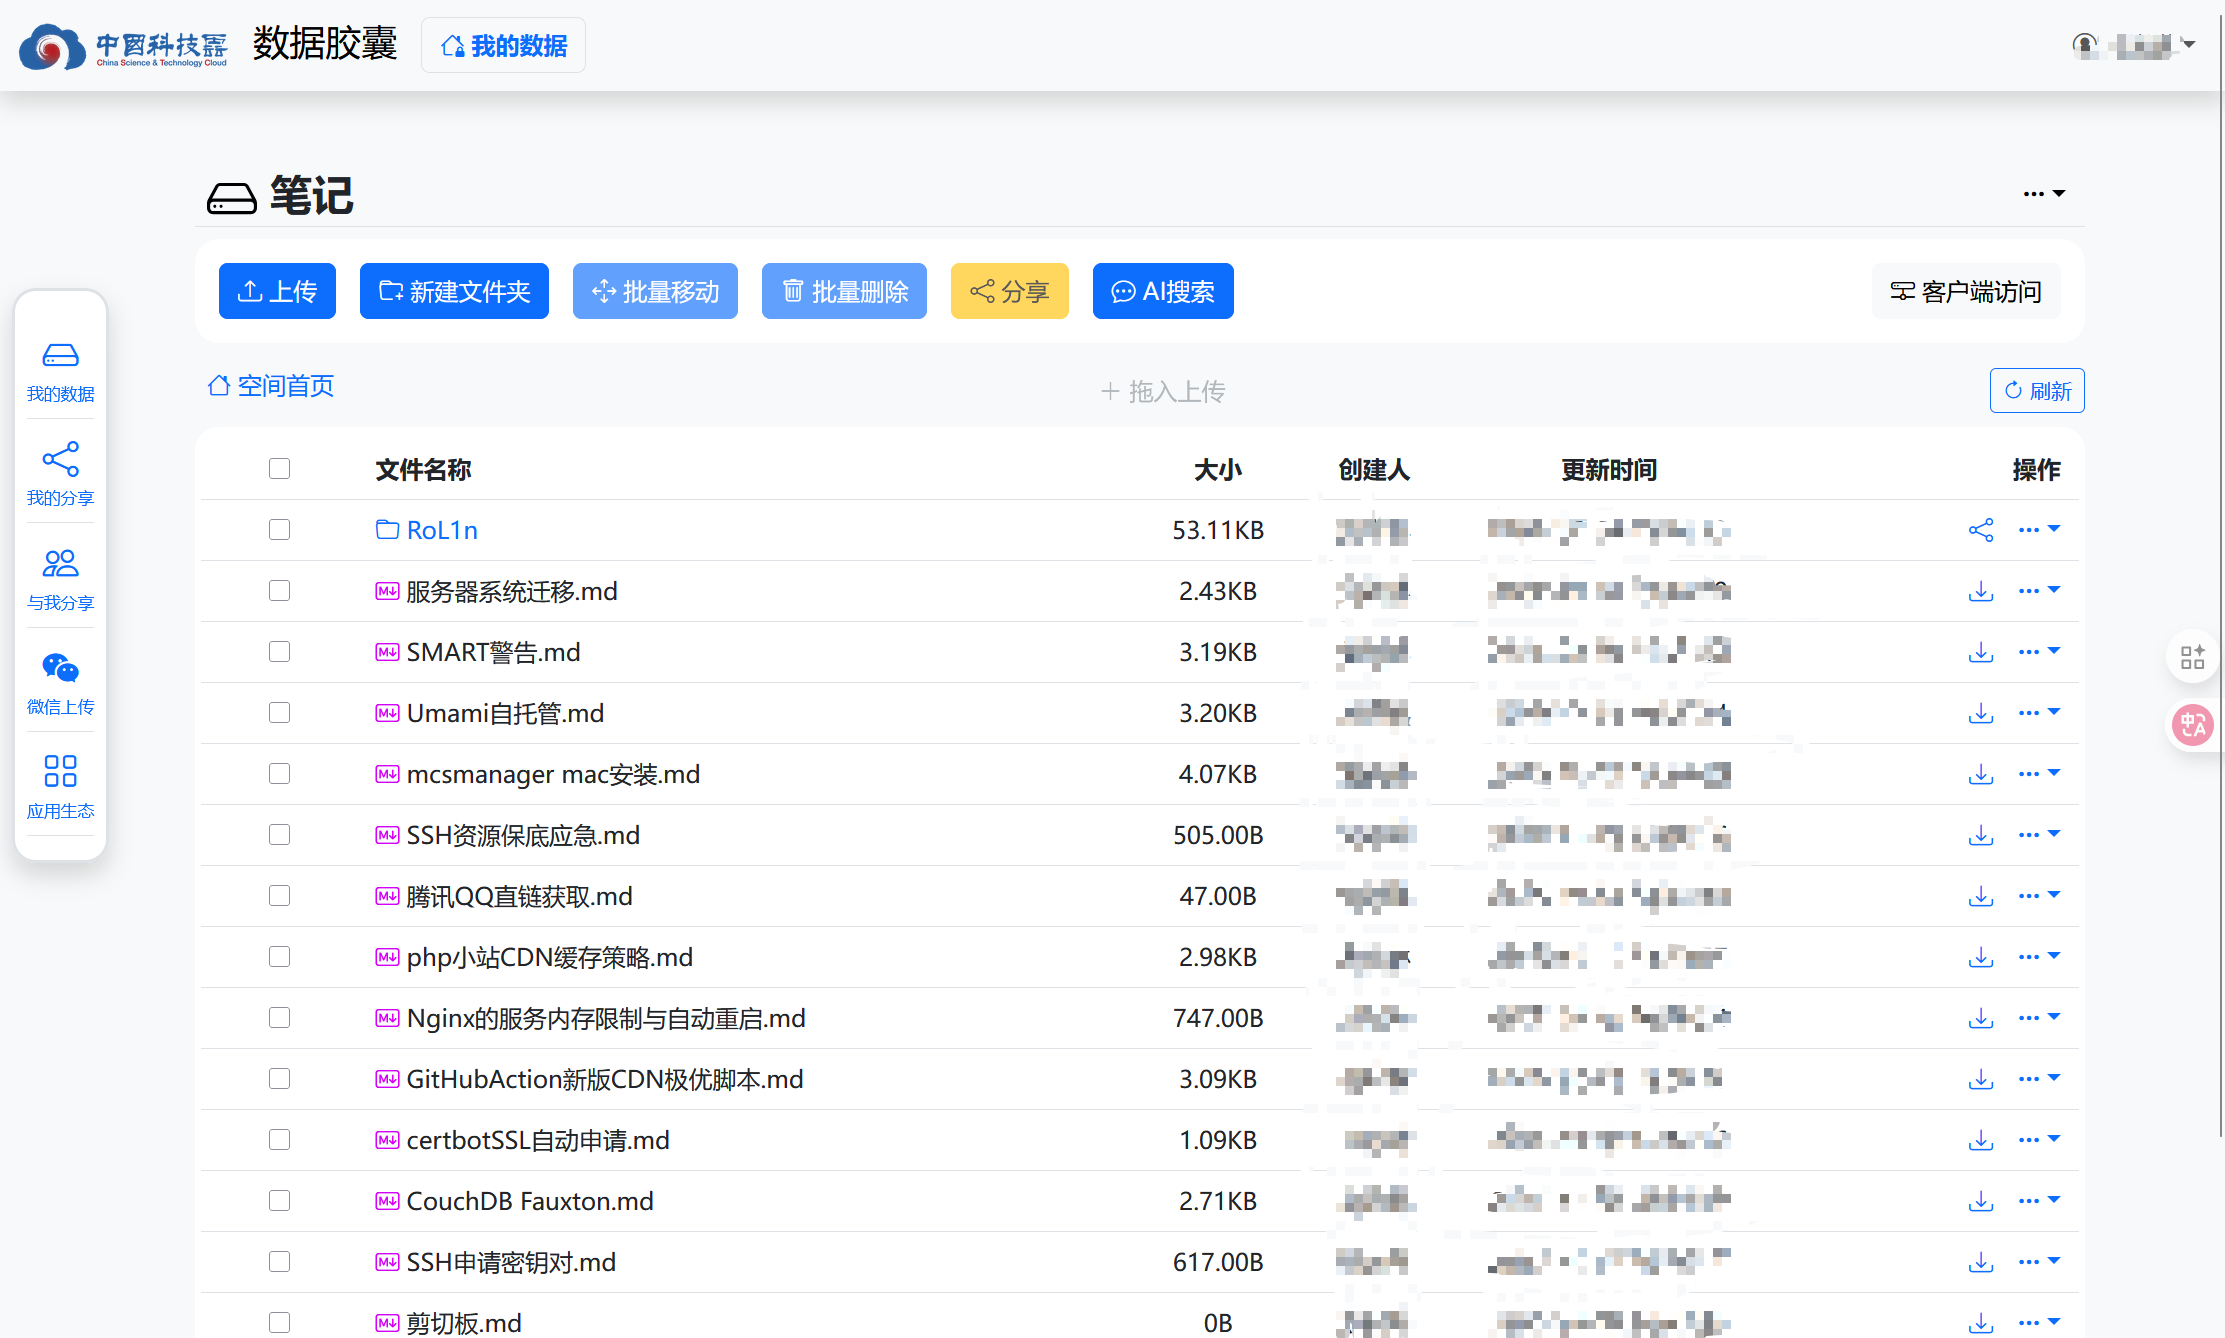The height and width of the screenshot is (1338, 2225).
Task: Click the share icon for RoL1n folder
Action: [x=1981, y=530]
